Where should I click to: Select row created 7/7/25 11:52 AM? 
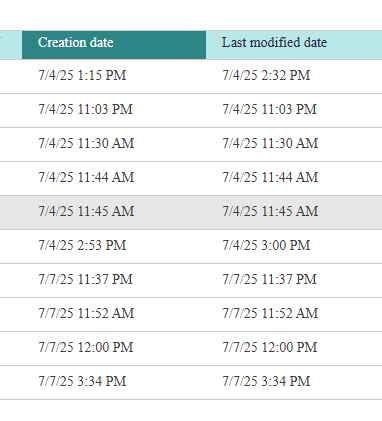point(191,314)
